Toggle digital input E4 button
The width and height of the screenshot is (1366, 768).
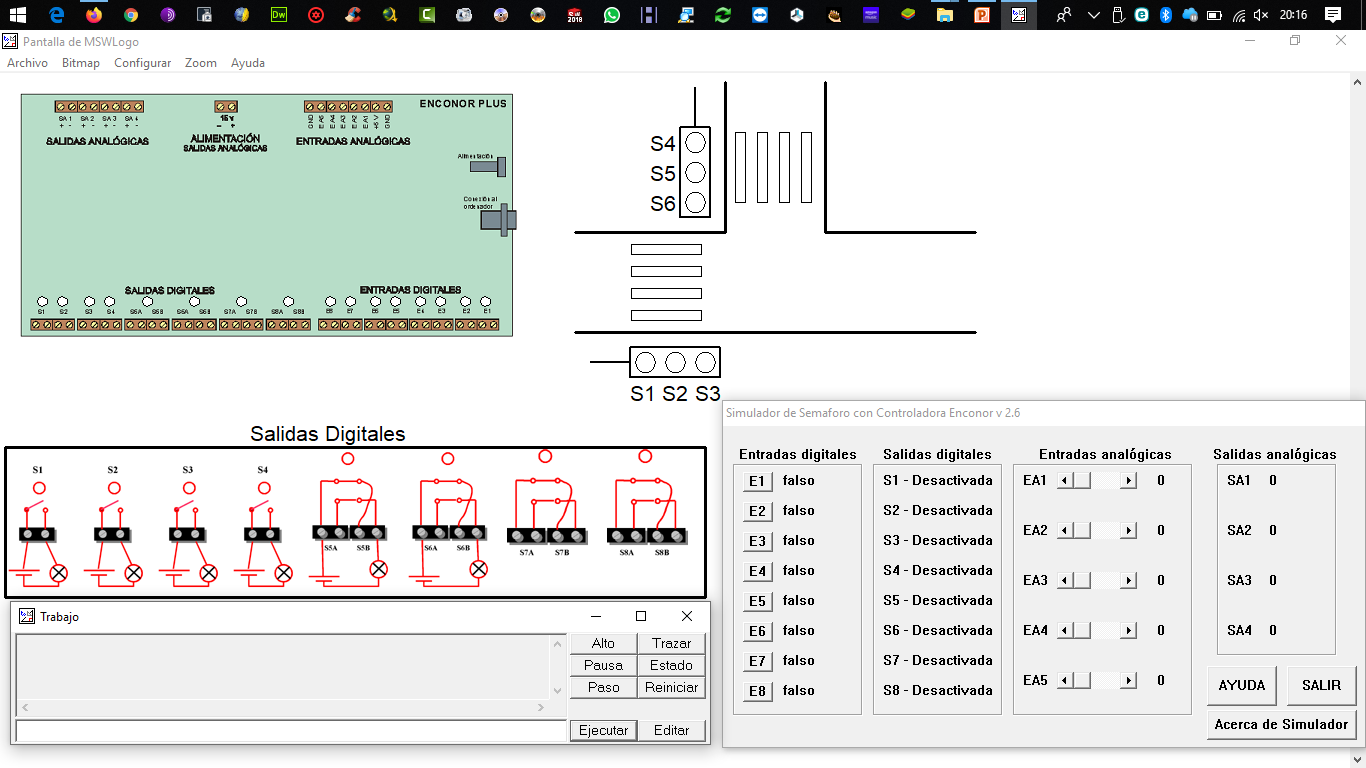click(757, 571)
